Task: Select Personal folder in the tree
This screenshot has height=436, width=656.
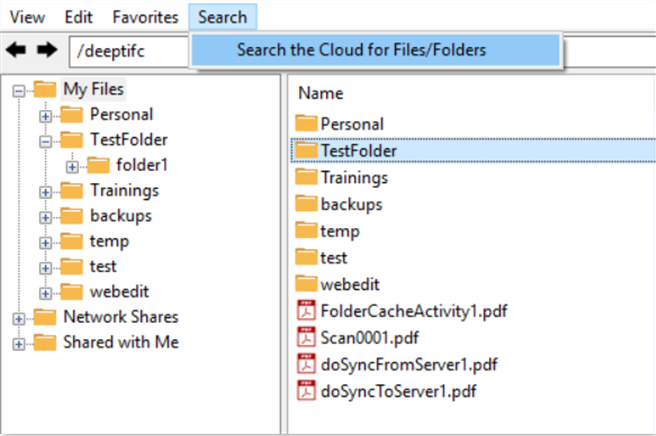Action: pyautogui.click(x=121, y=114)
